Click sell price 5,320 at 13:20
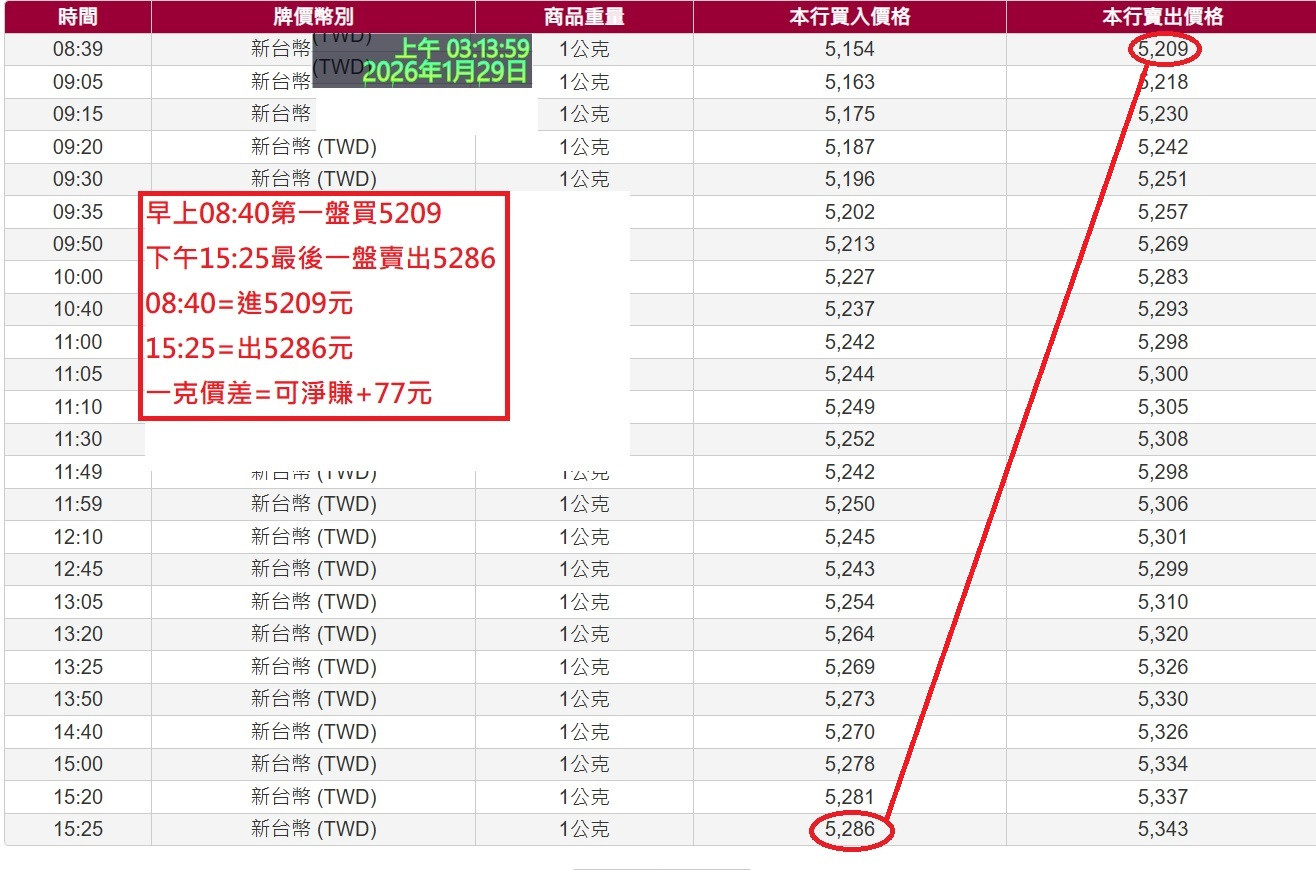 [x=1163, y=634]
